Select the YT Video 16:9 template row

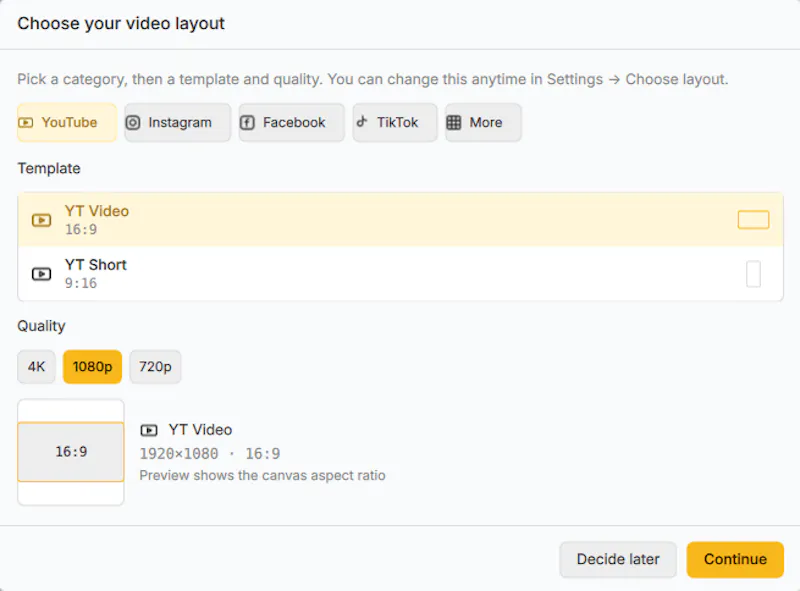tap(401, 220)
